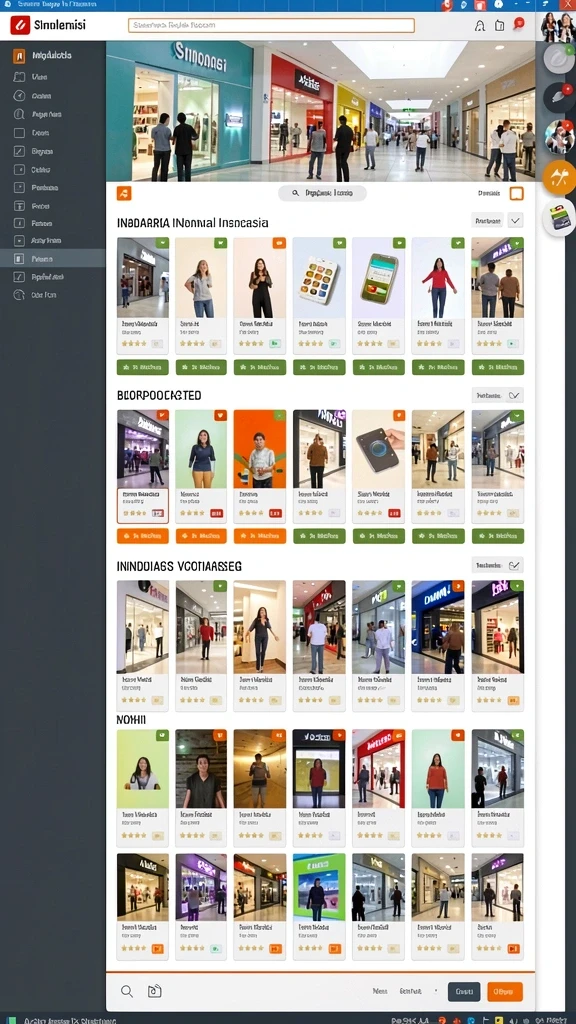The image size is (576, 1024).
Task: Open the dropdown beside the BLORPOOCKETED heading
Action: click(498, 395)
